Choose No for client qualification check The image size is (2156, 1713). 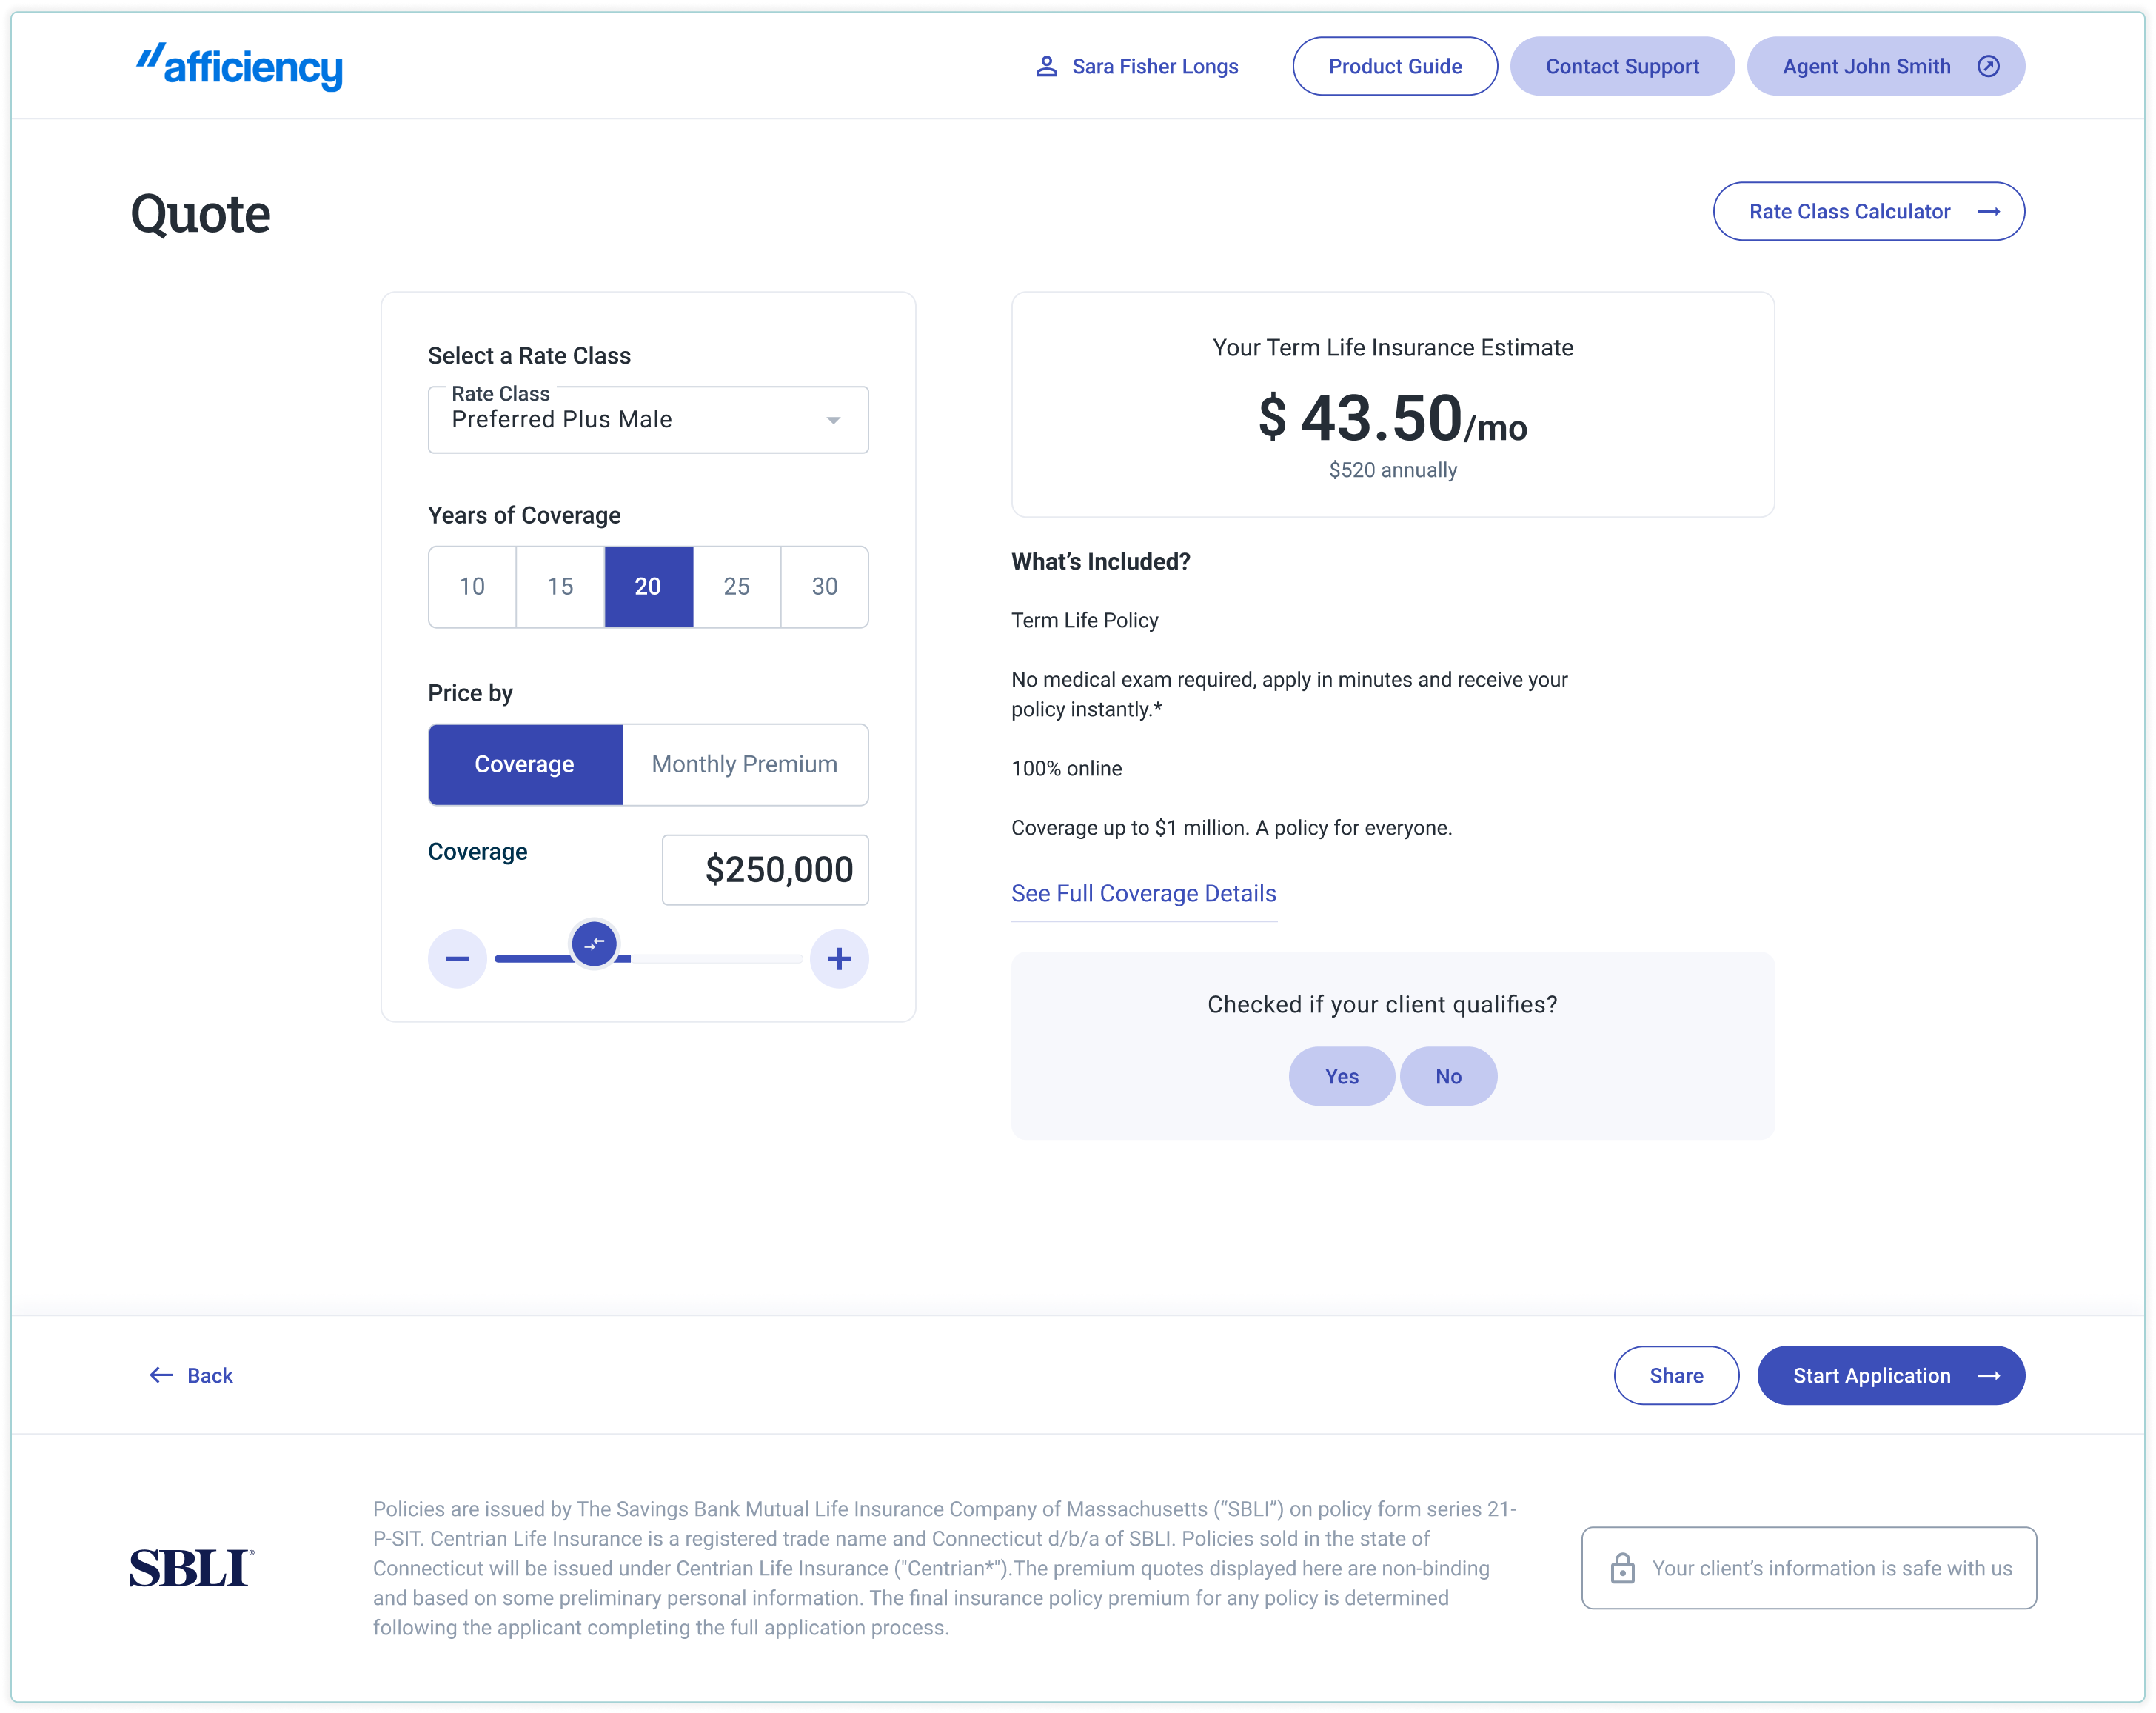pos(1448,1076)
